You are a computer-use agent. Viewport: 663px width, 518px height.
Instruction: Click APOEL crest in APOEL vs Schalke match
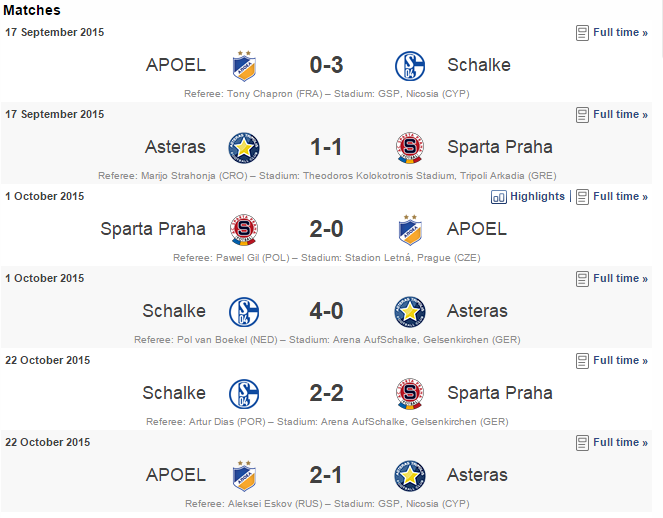click(x=244, y=66)
